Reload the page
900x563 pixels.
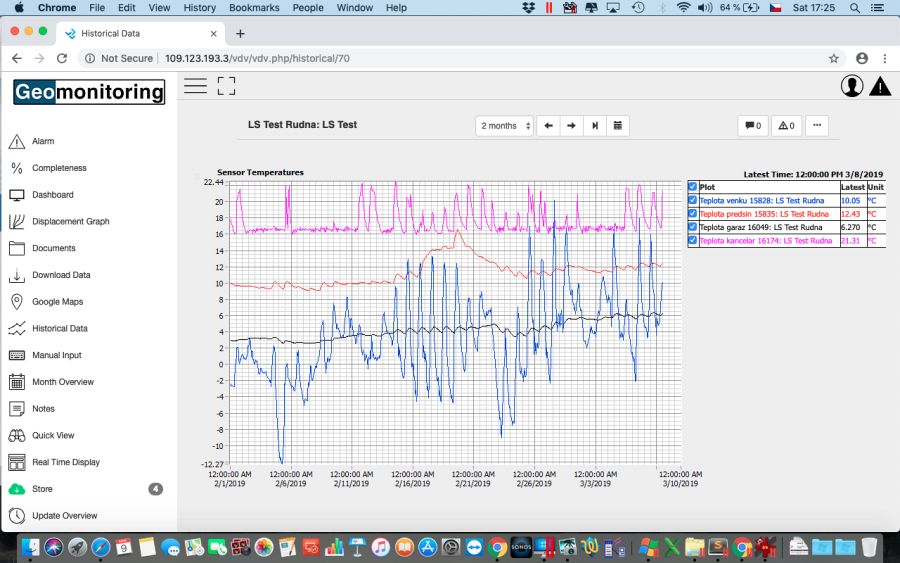pyautogui.click(x=62, y=59)
